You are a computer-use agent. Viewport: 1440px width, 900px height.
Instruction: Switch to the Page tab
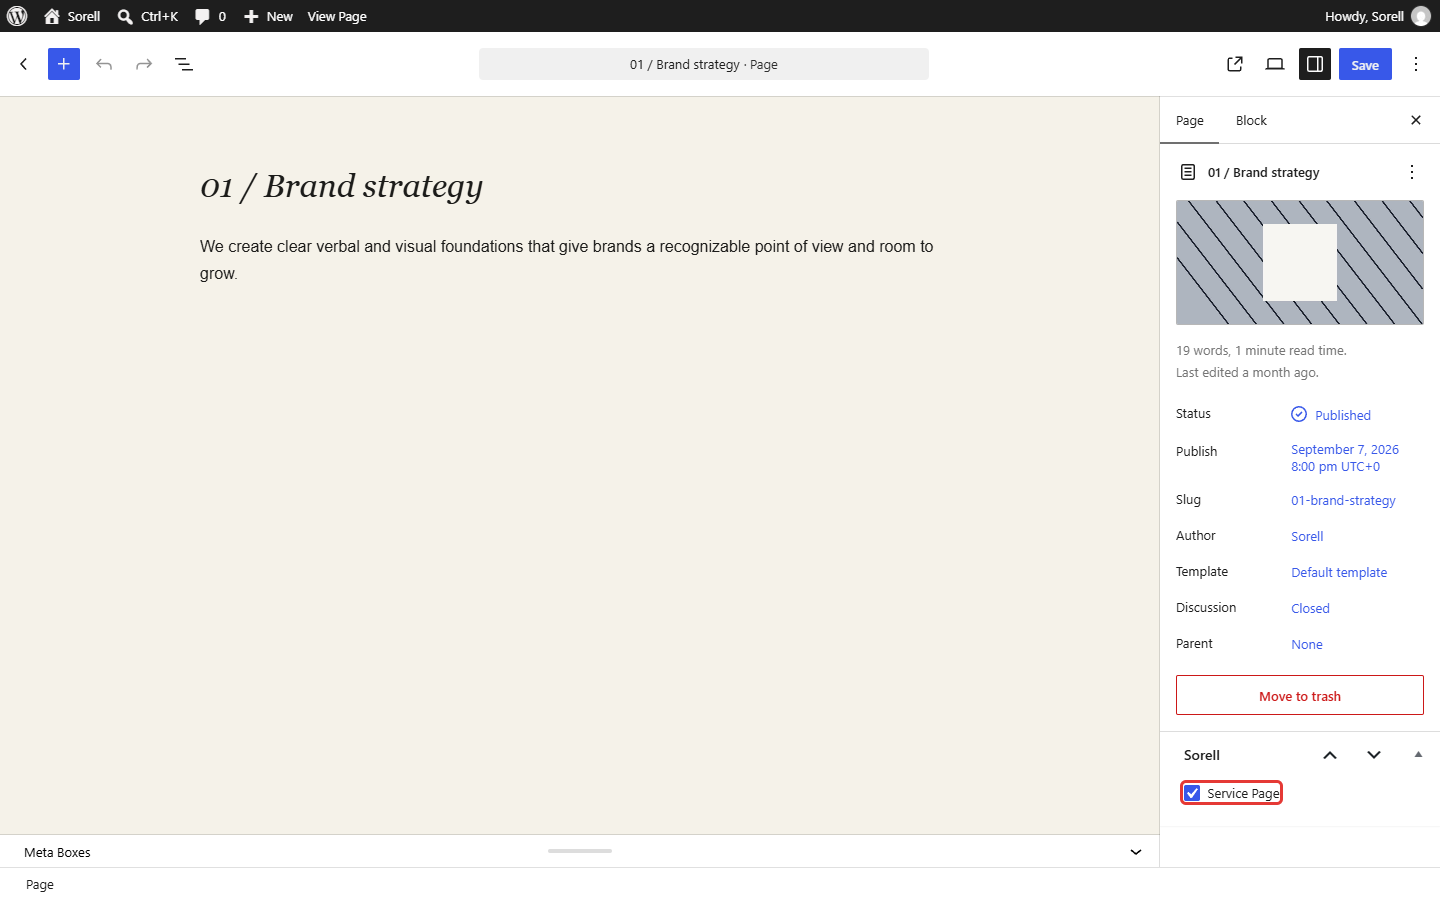[1190, 121]
